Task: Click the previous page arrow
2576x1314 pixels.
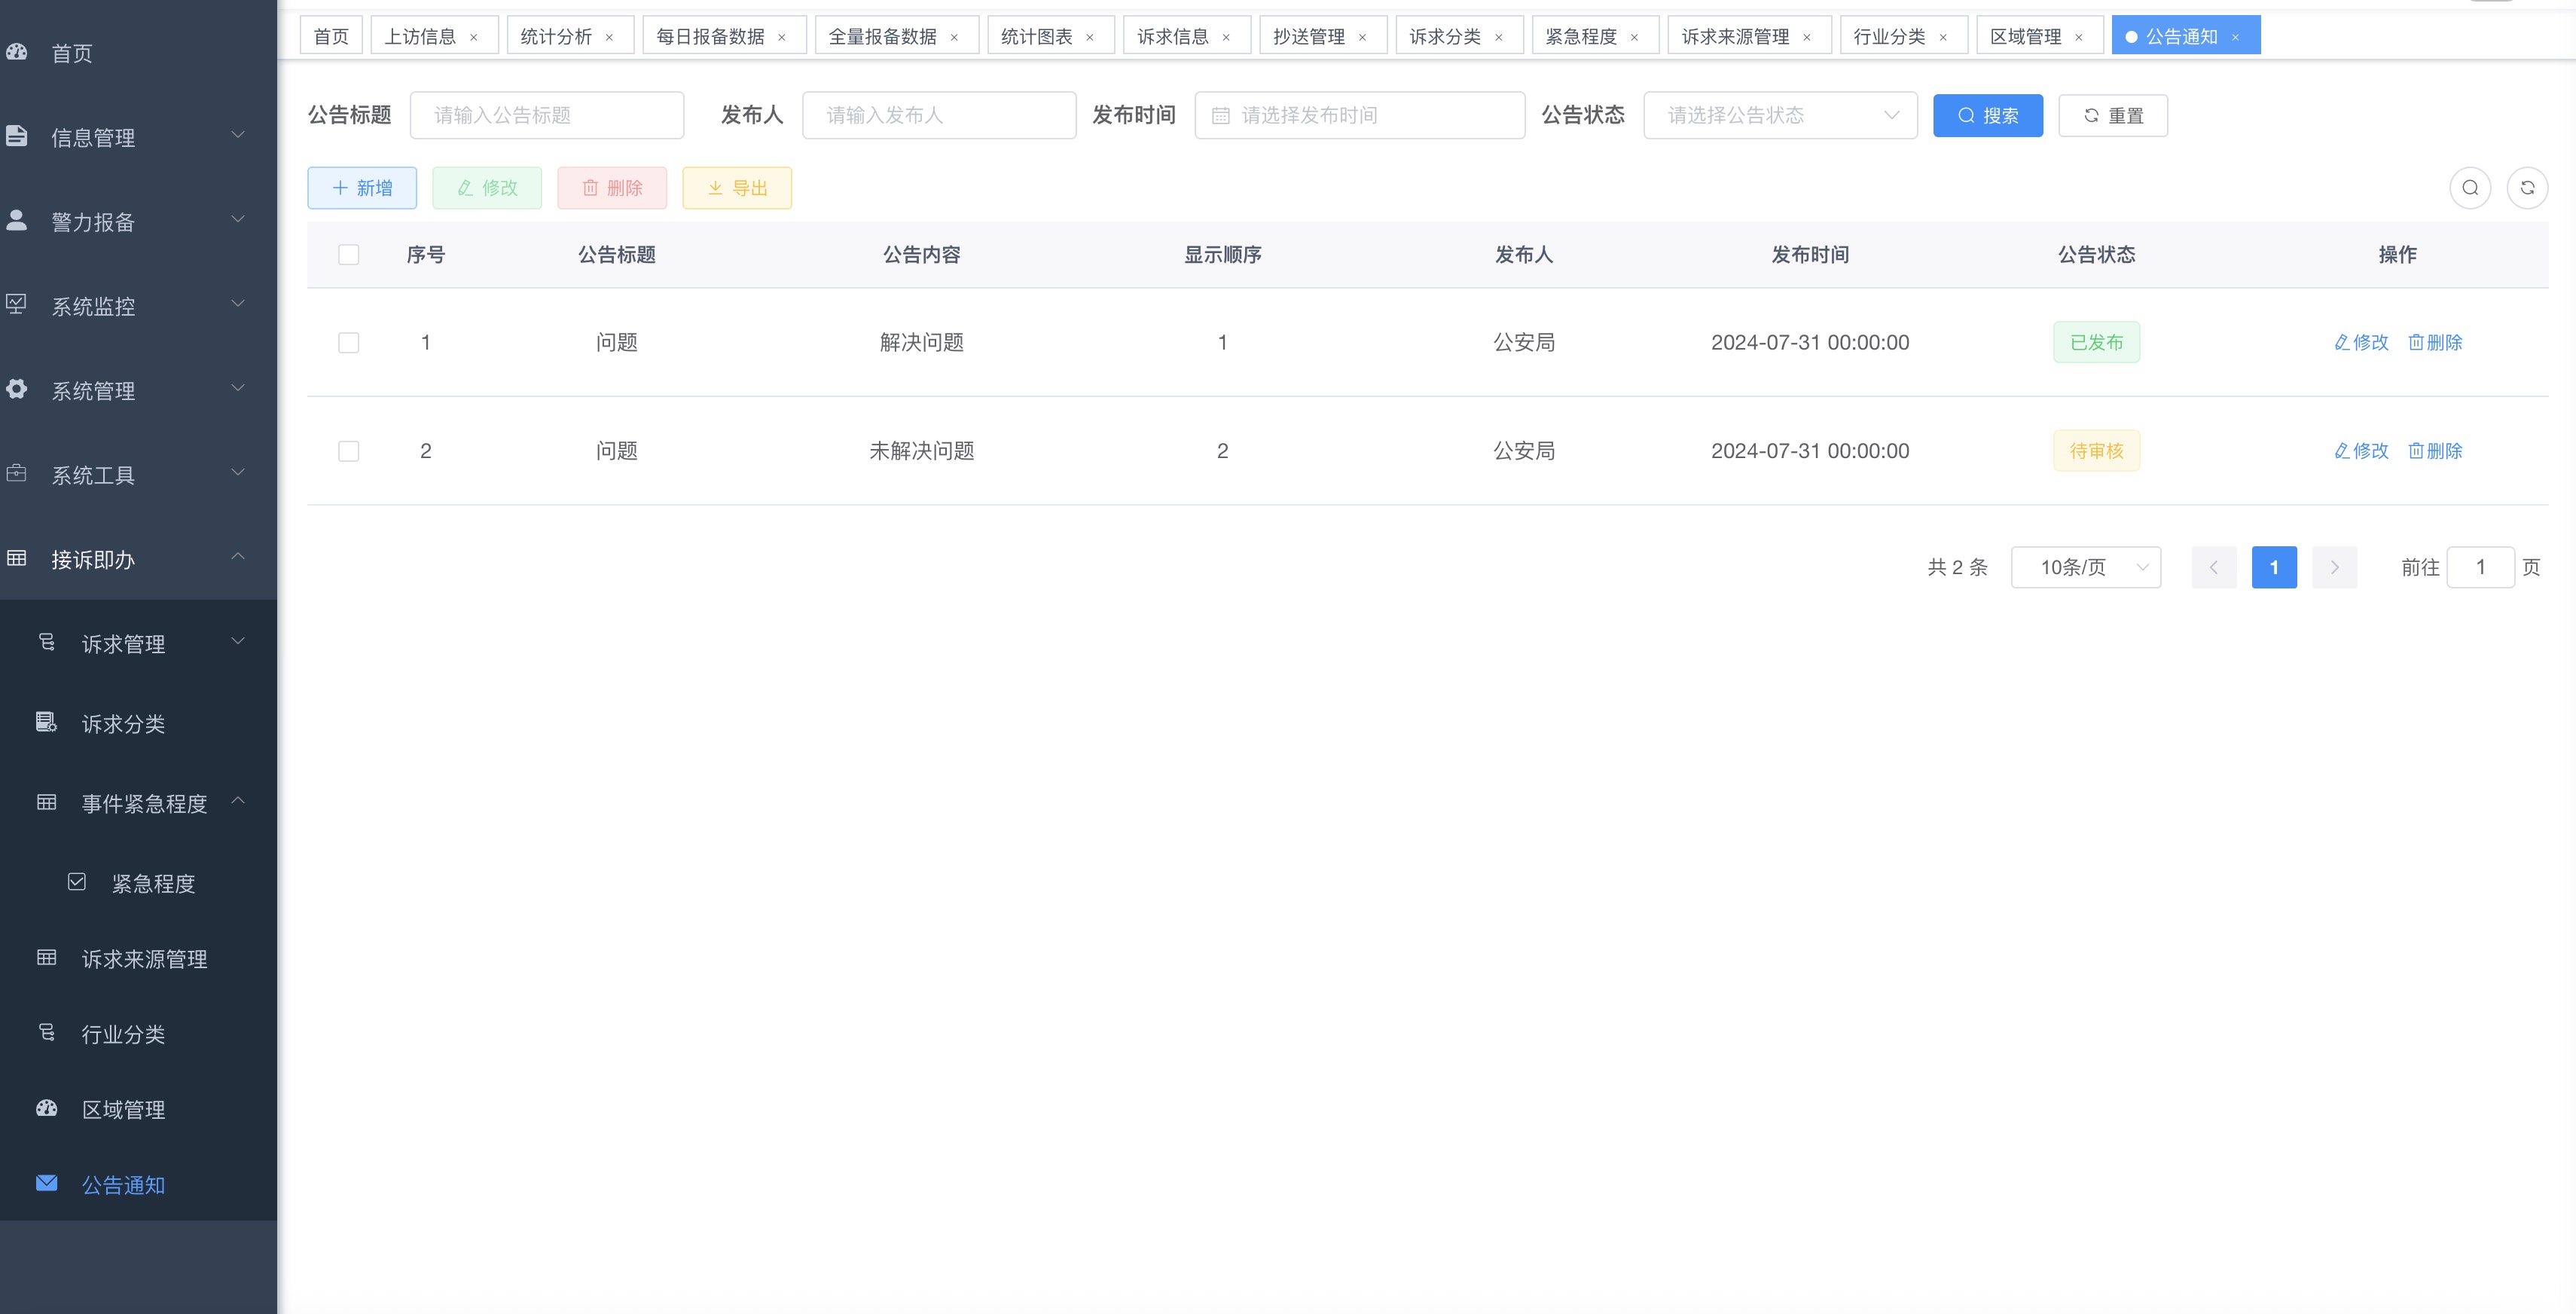Action: click(2214, 567)
